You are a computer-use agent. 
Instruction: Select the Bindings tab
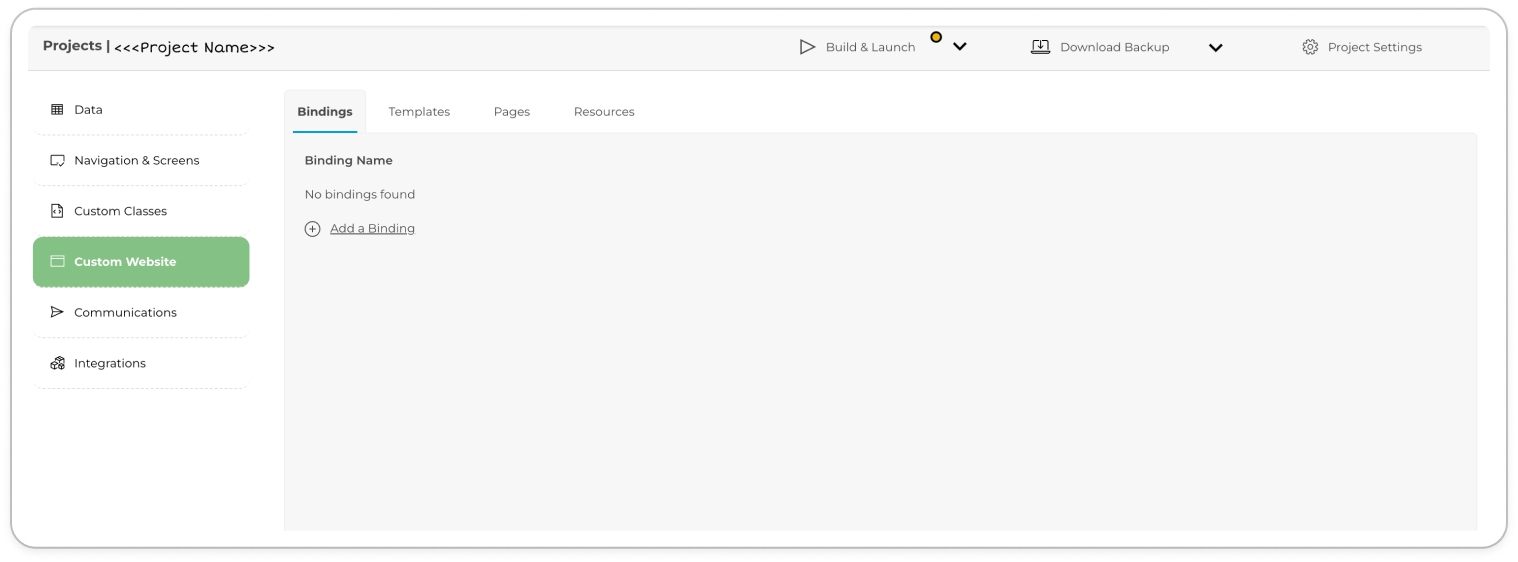(x=325, y=112)
